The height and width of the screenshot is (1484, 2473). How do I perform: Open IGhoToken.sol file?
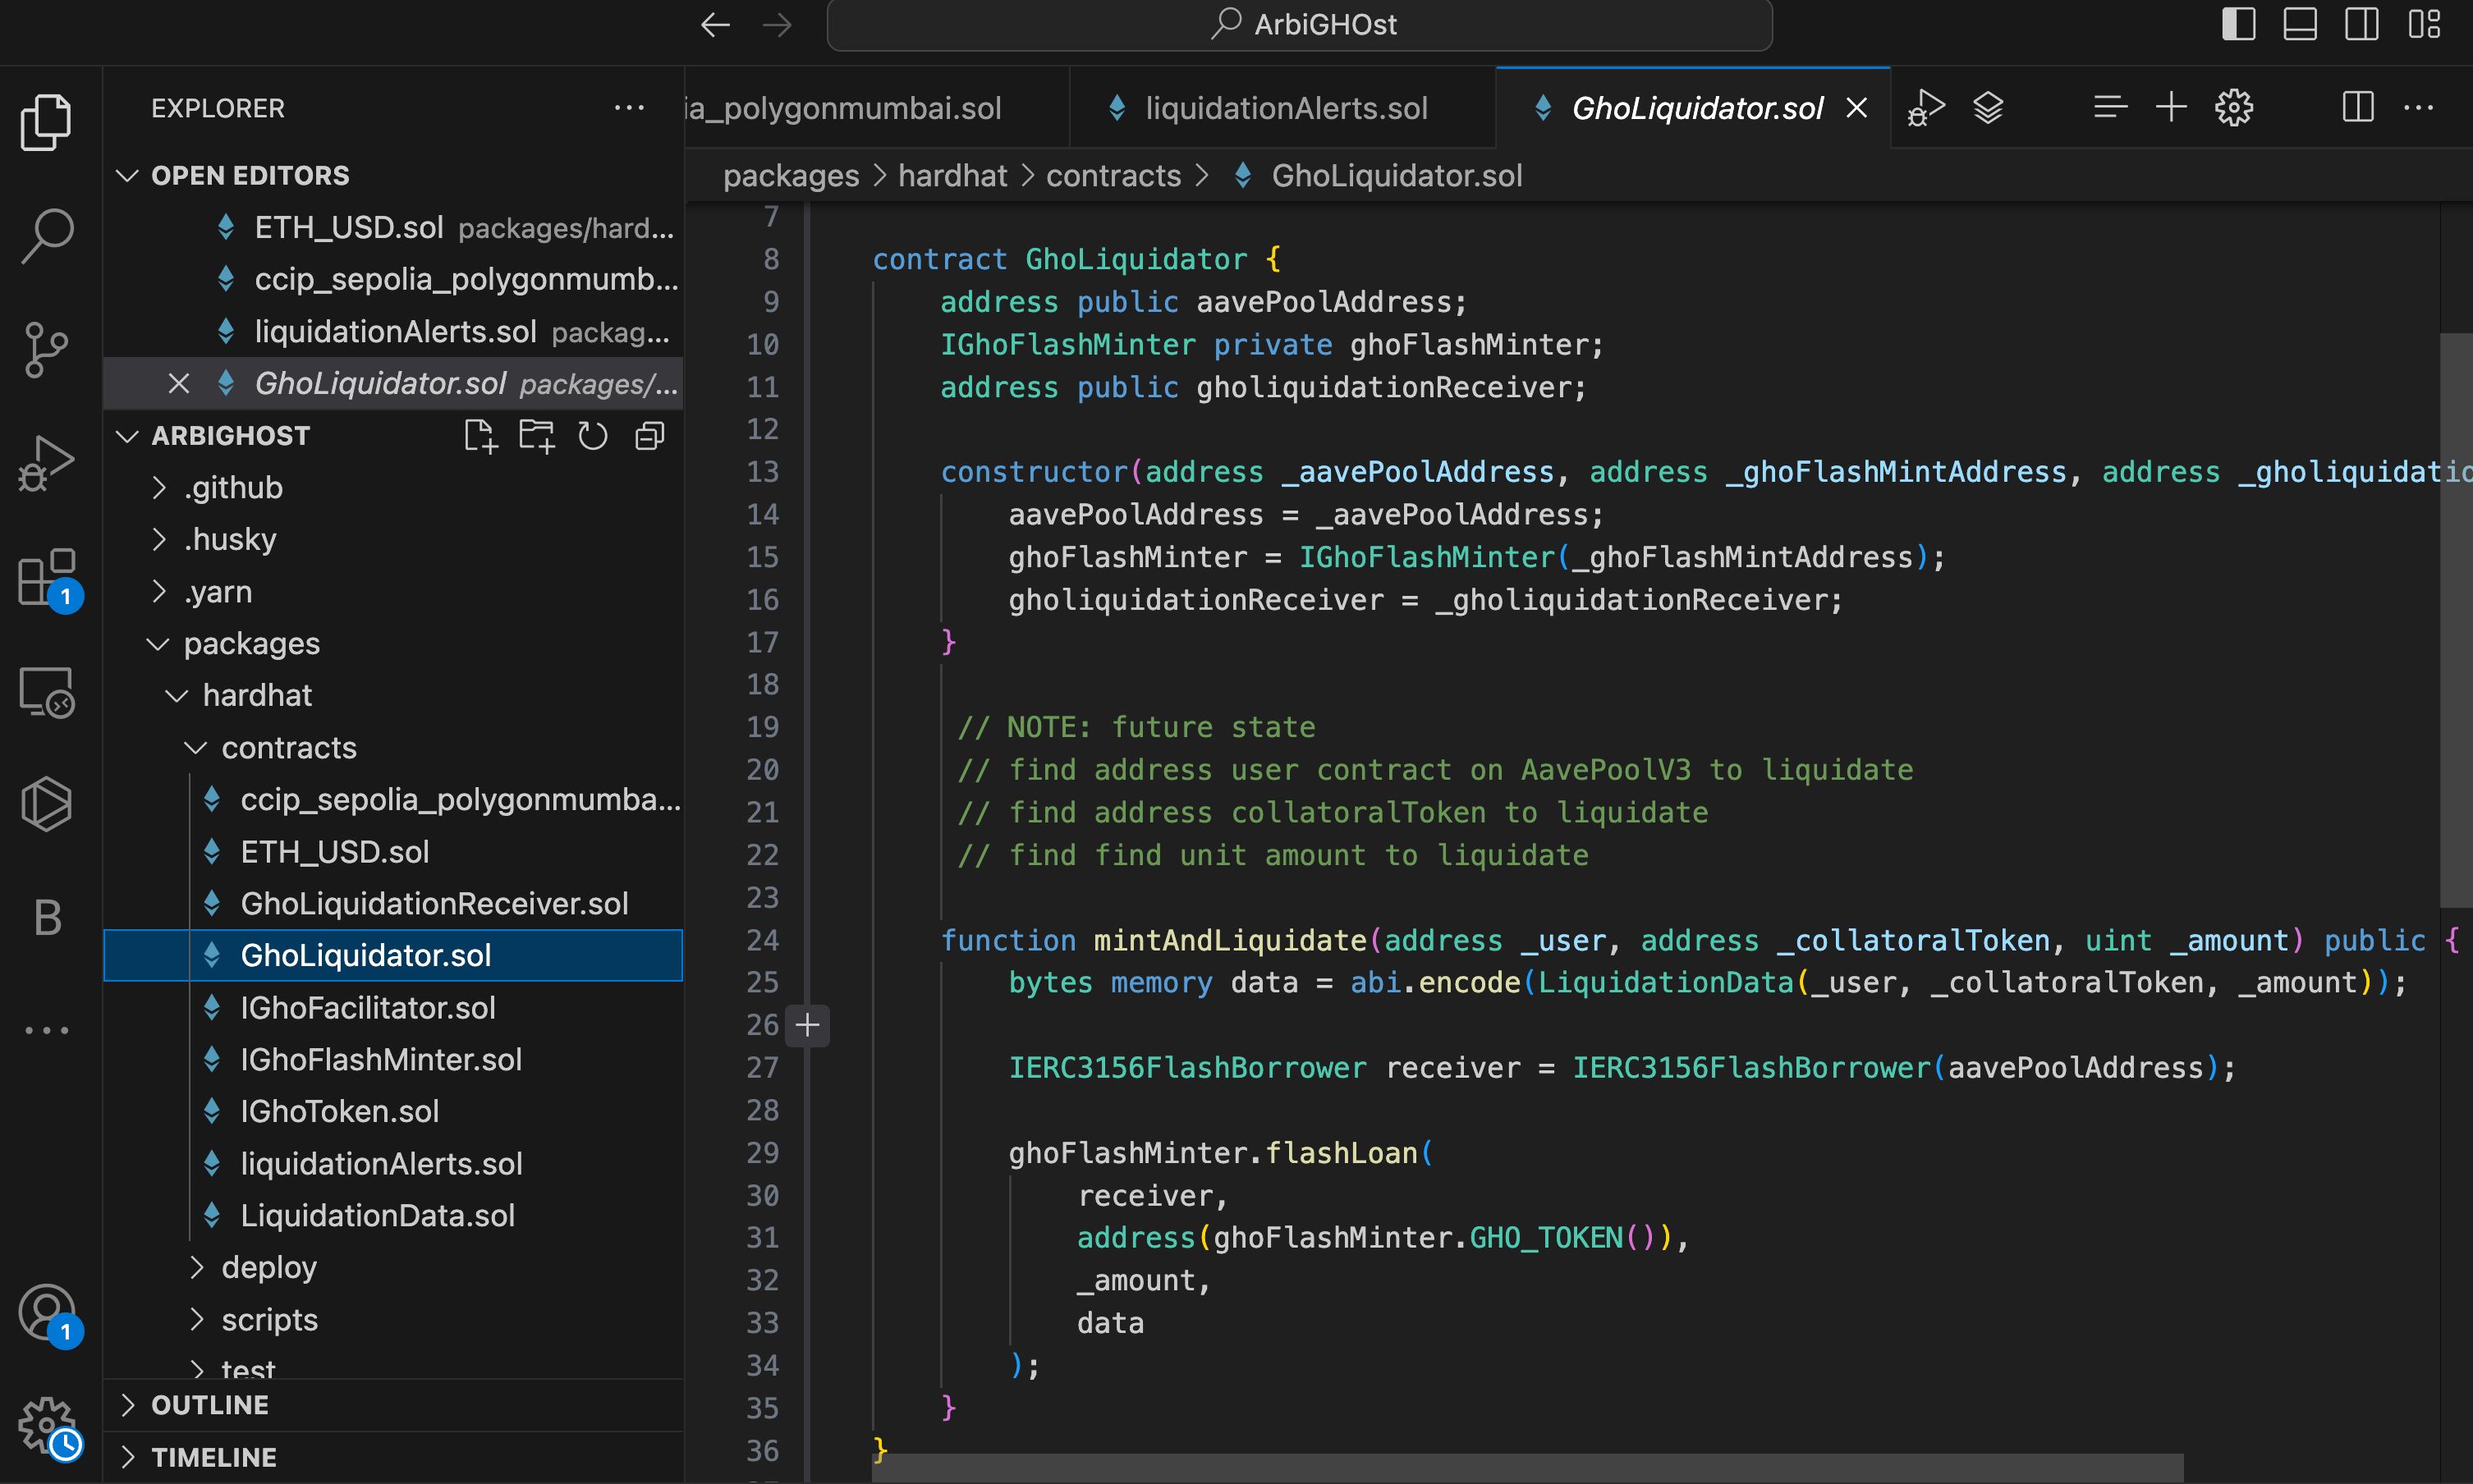(394, 1112)
